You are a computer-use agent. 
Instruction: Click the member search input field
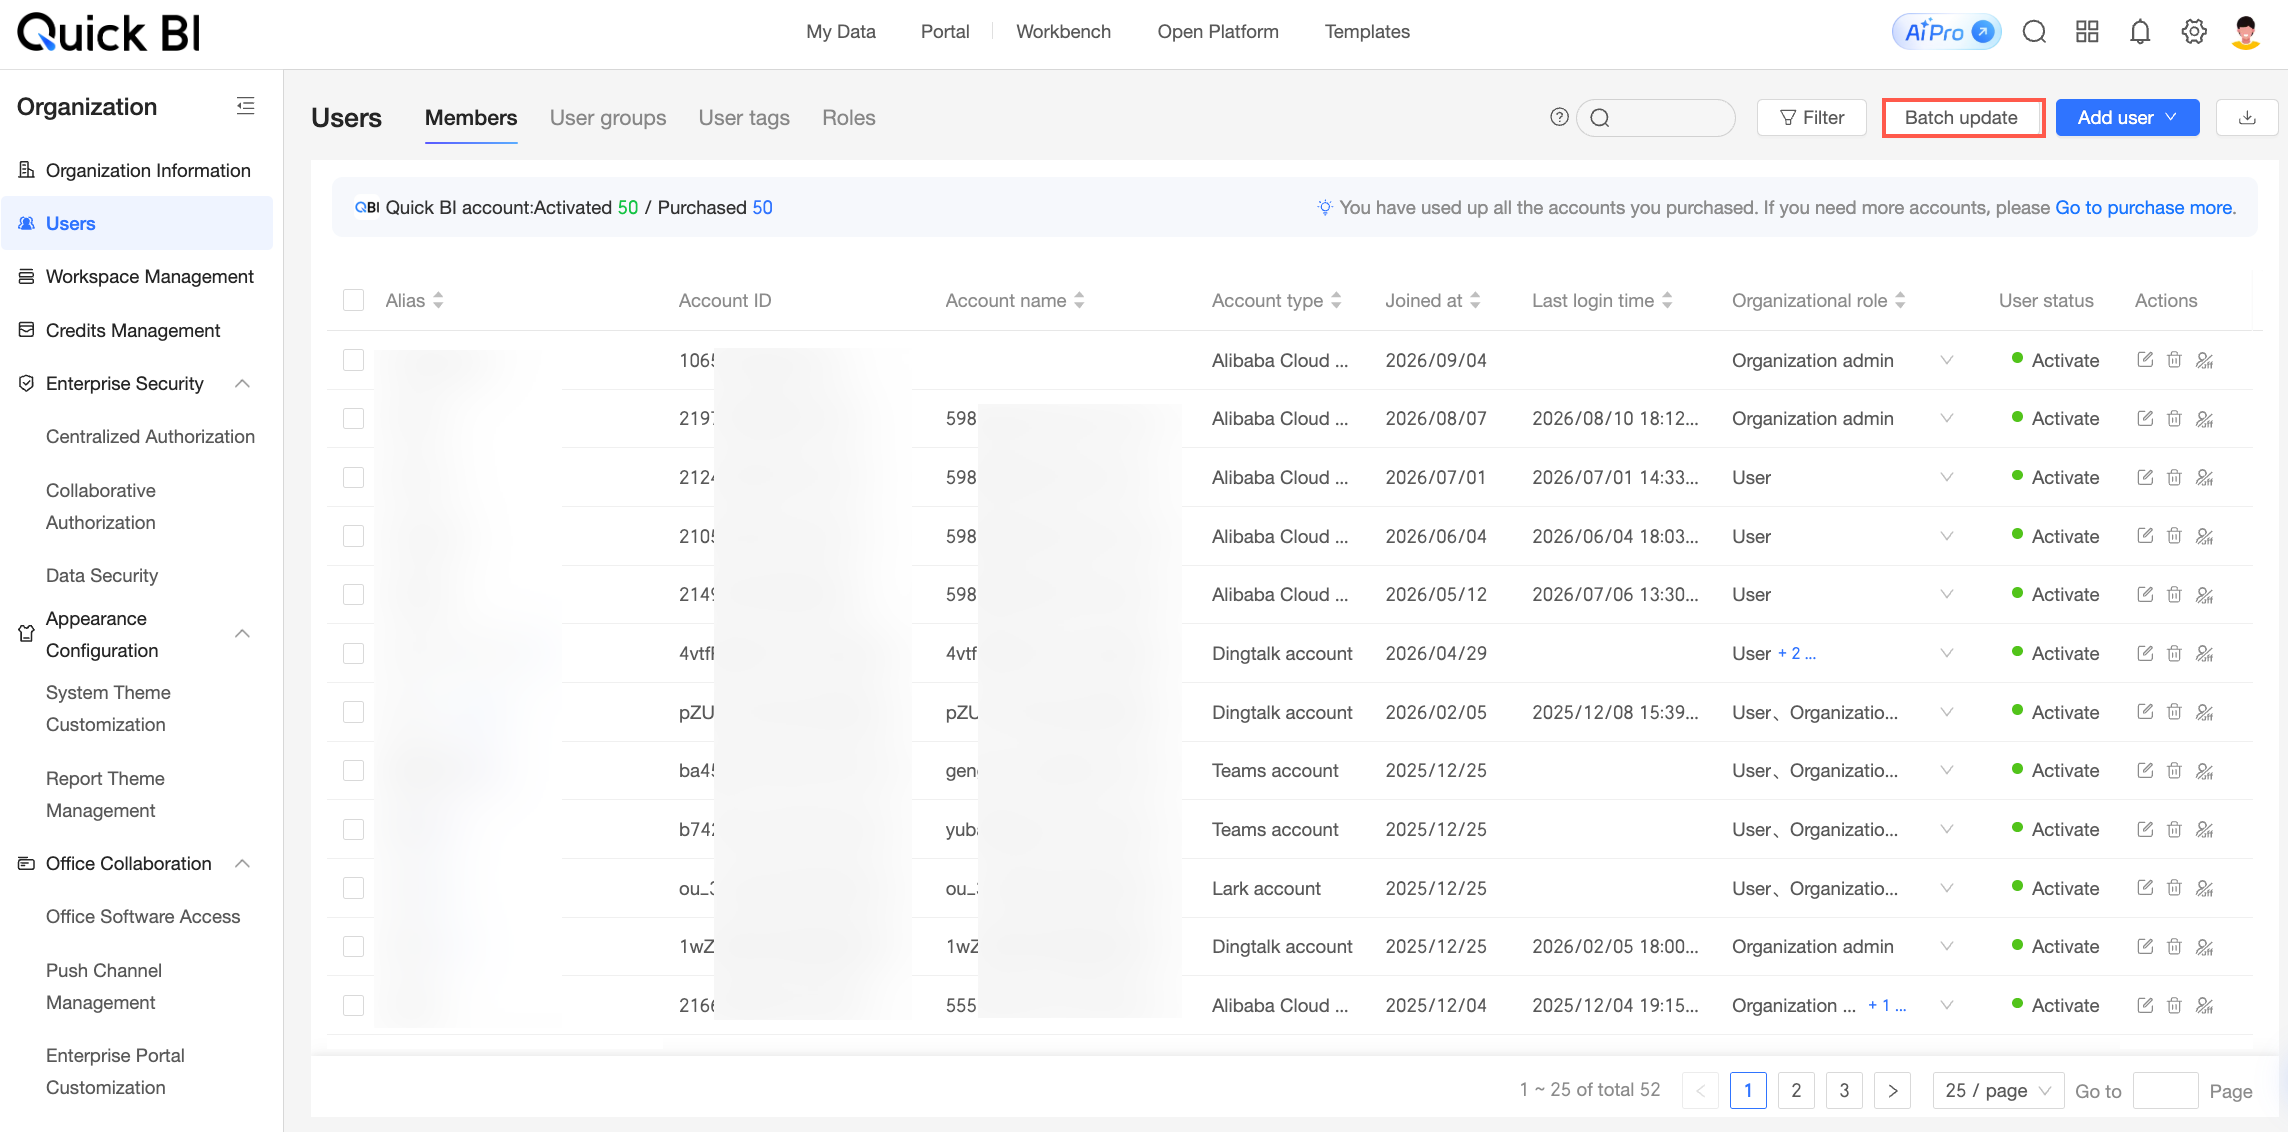(1656, 117)
